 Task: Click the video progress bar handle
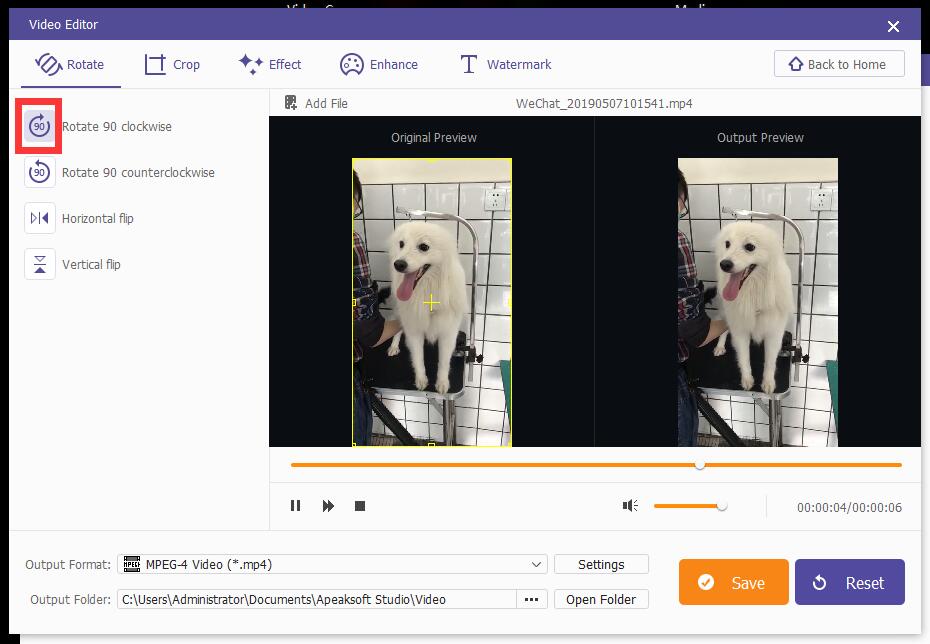pos(700,465)
